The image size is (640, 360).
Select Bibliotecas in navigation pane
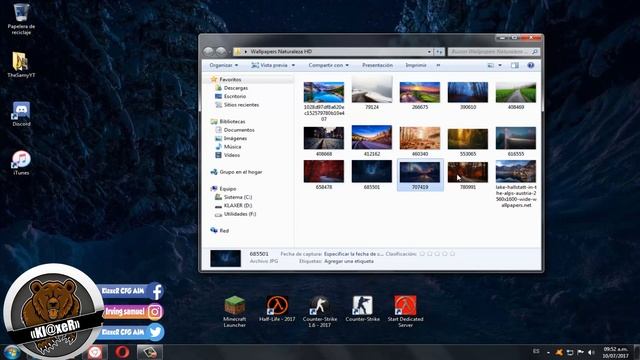pos(232,122)
